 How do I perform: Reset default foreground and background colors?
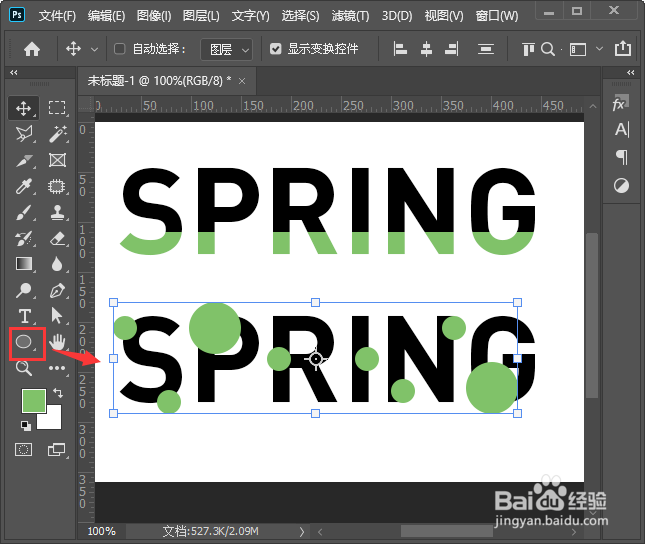pos(26,425)
